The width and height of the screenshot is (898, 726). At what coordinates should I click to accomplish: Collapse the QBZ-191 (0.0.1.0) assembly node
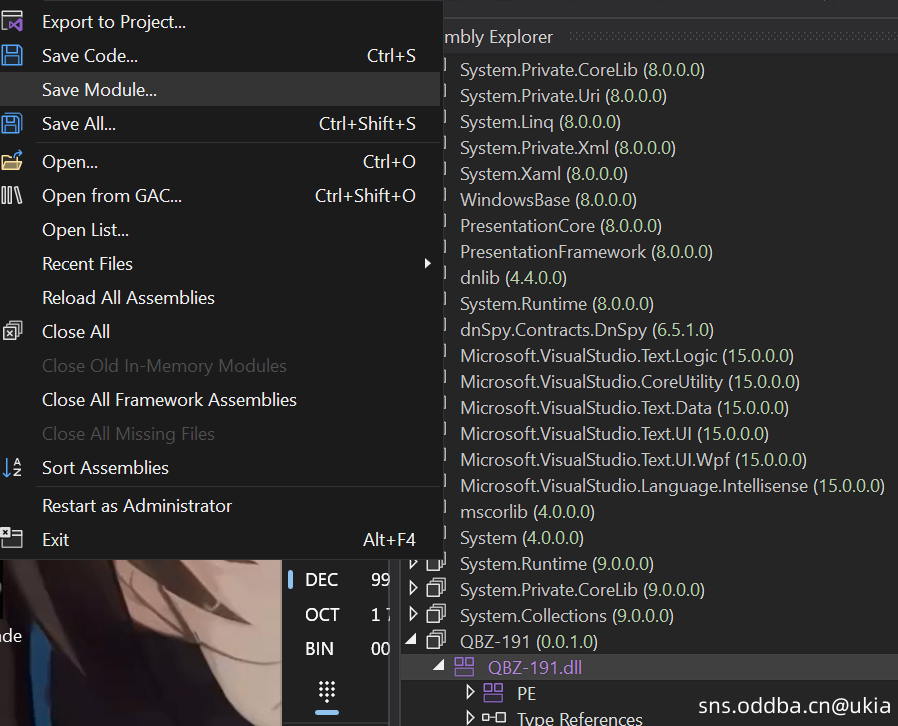tap(414, 641)
